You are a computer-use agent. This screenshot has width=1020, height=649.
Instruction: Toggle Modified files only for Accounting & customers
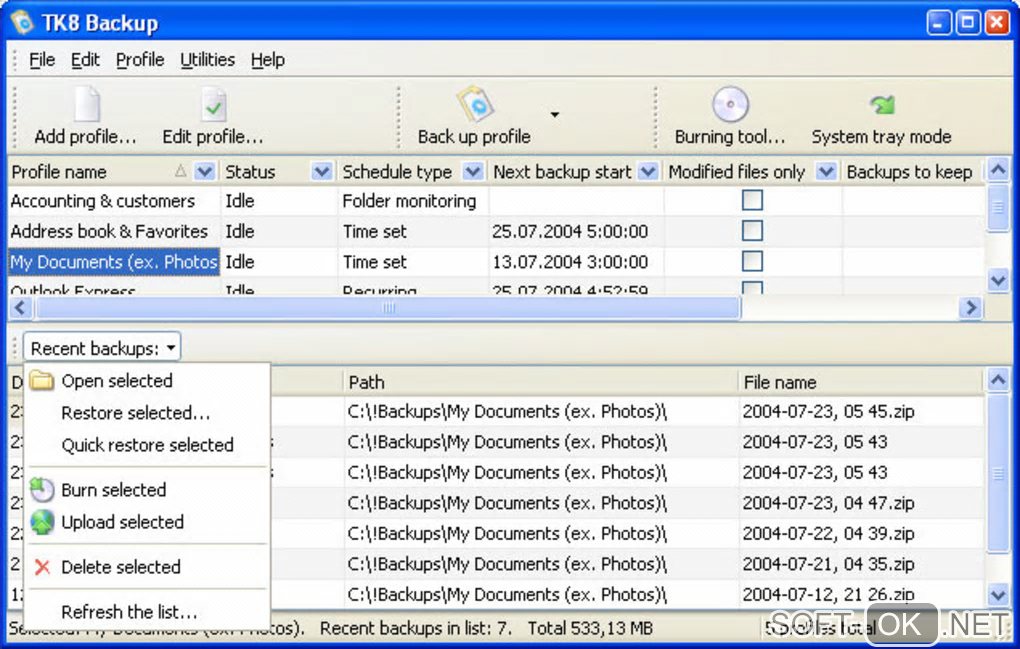click(752, 201)
